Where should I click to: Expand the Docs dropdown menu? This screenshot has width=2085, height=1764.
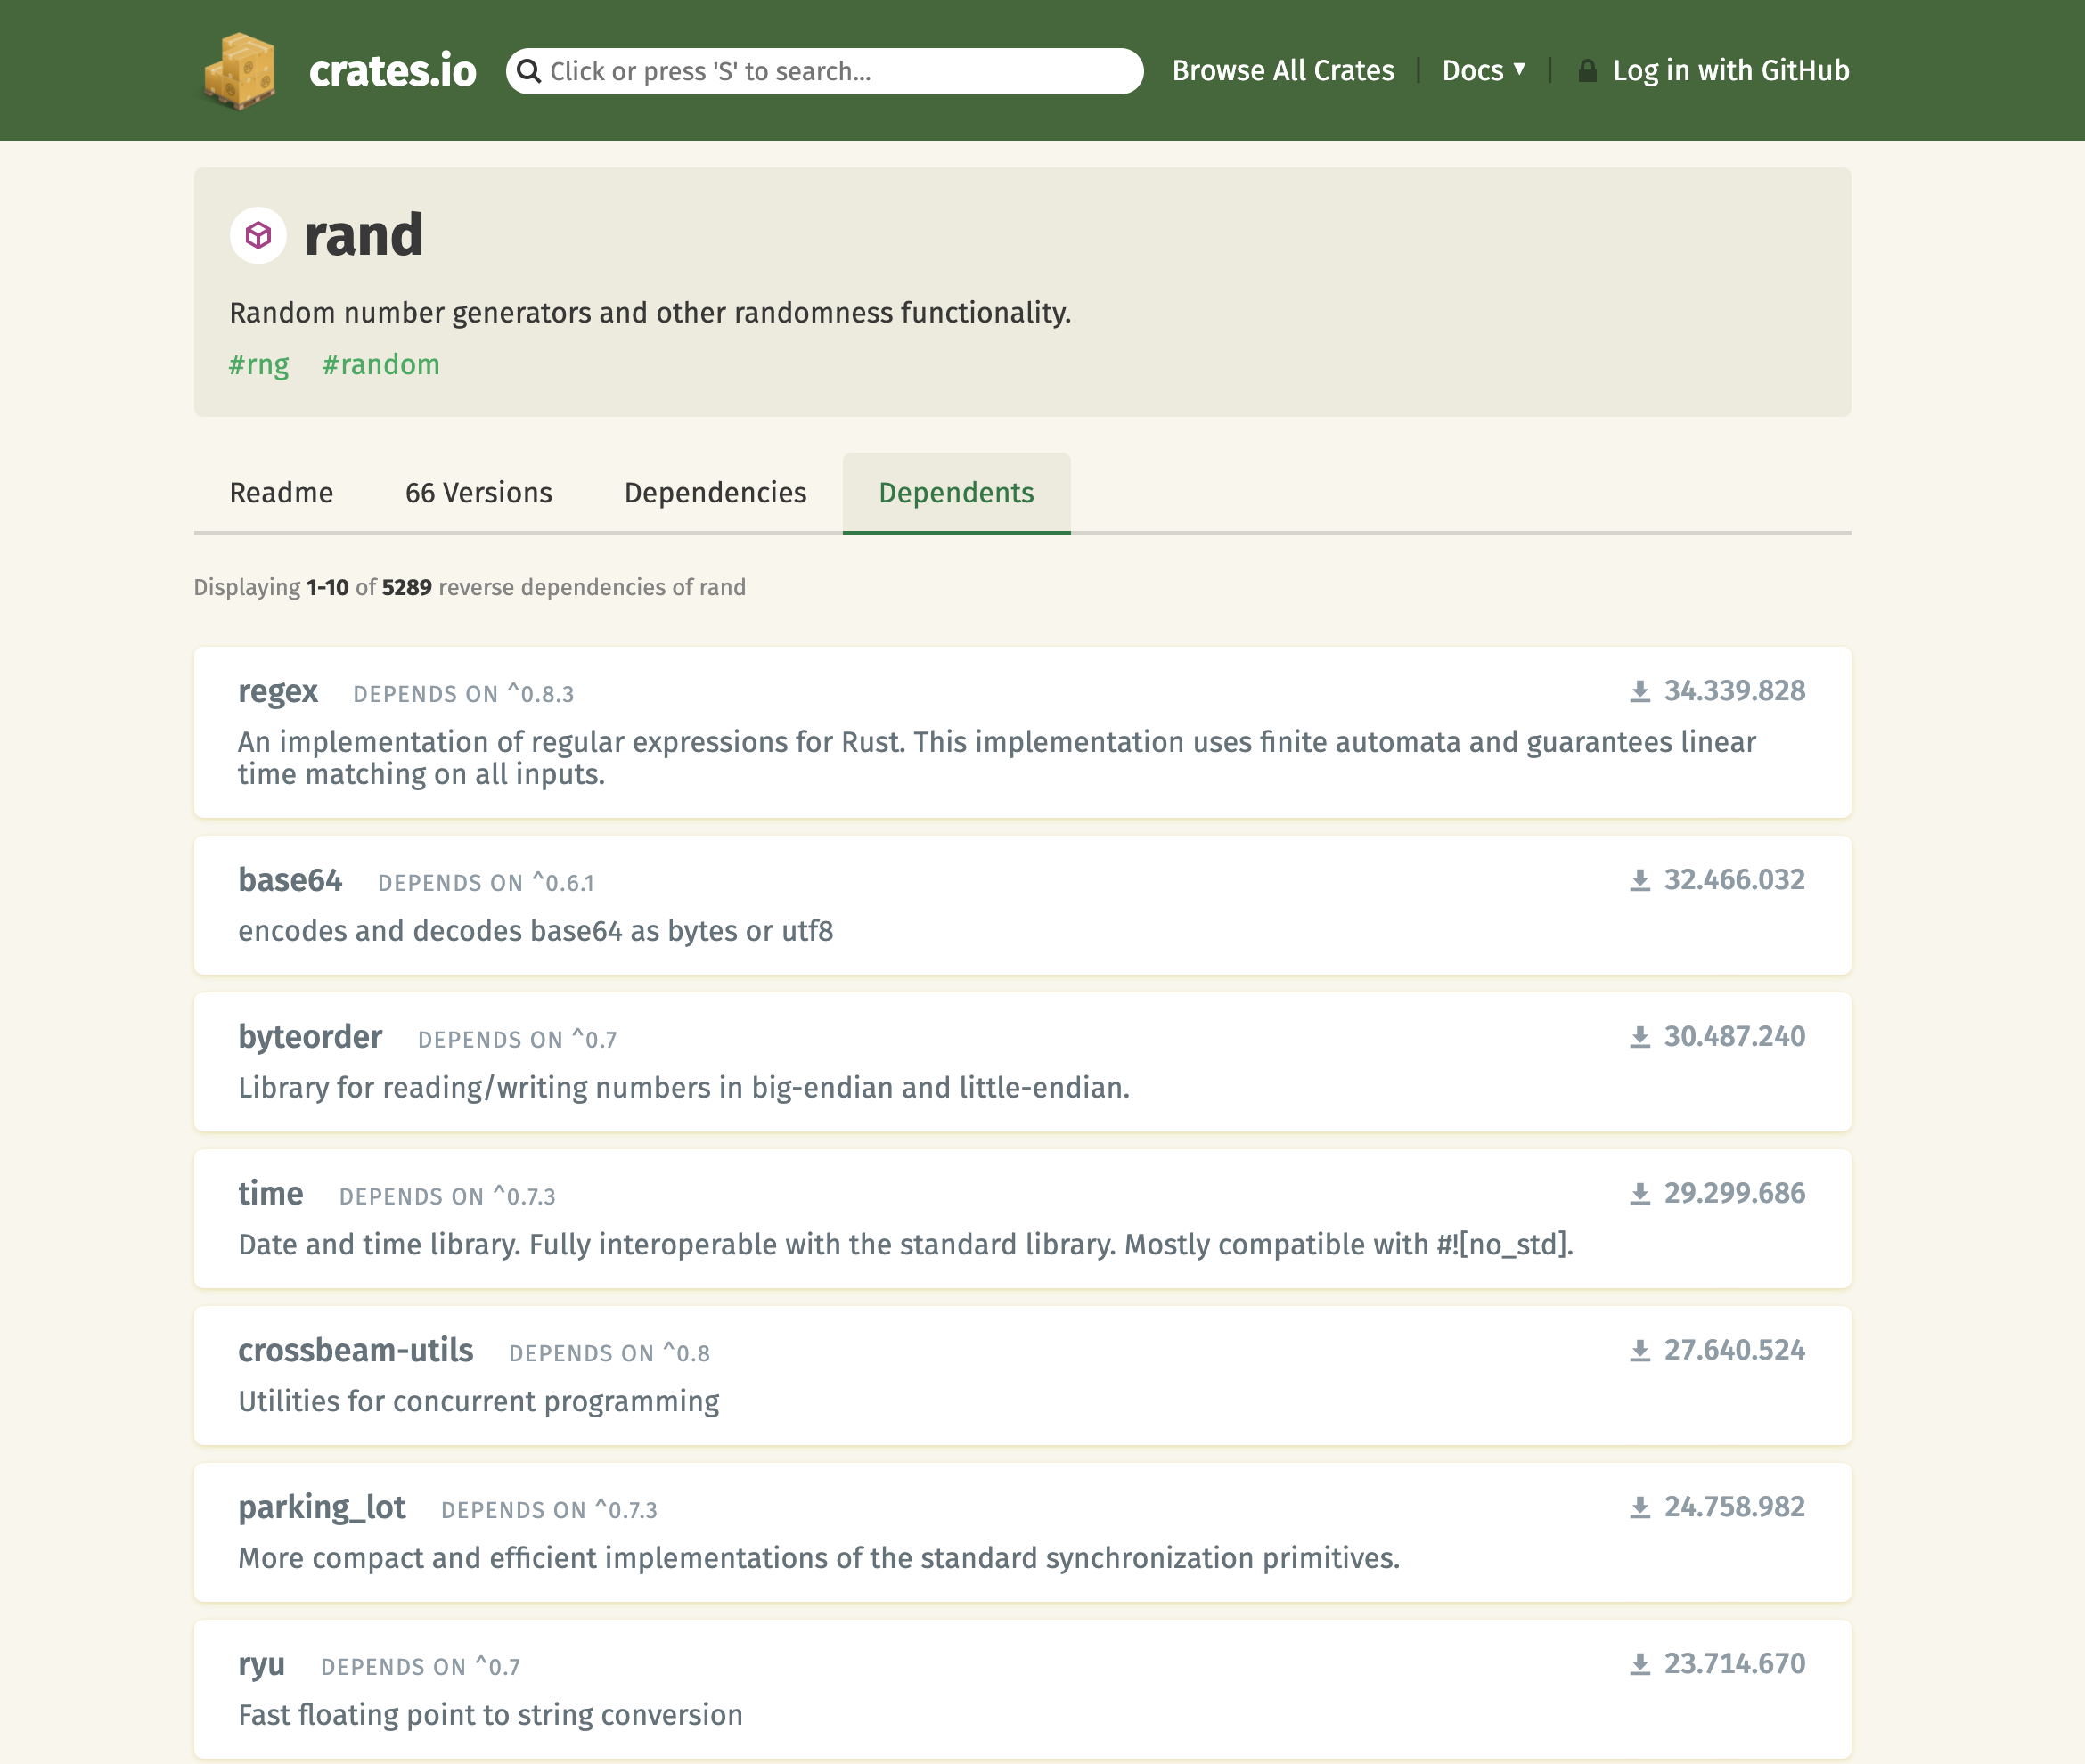(x=1484, y=71)
